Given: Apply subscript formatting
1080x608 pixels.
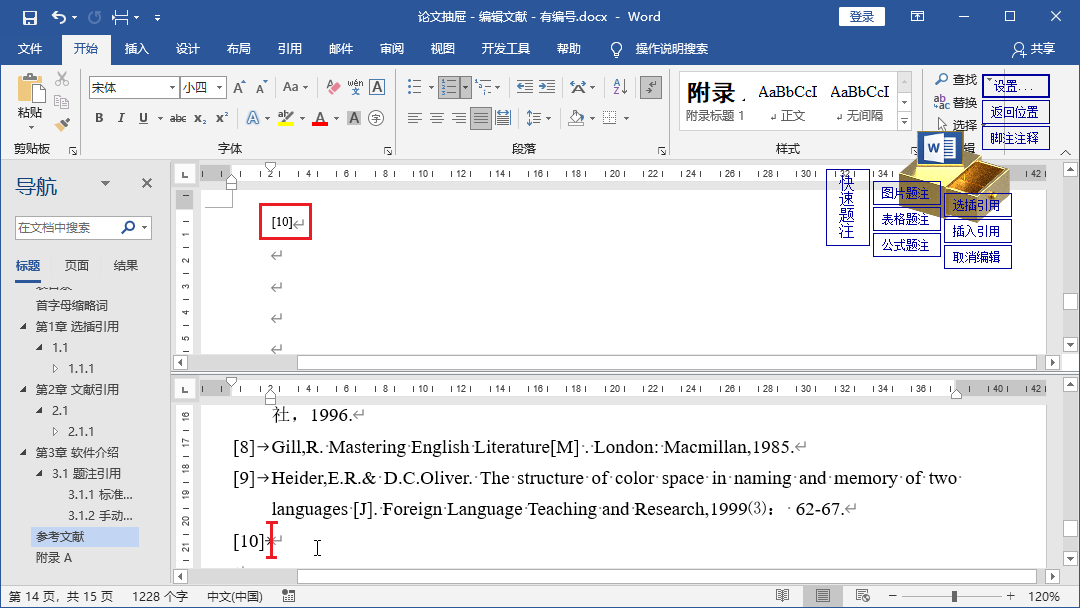Looking at the screenshot, I should 200,118.
